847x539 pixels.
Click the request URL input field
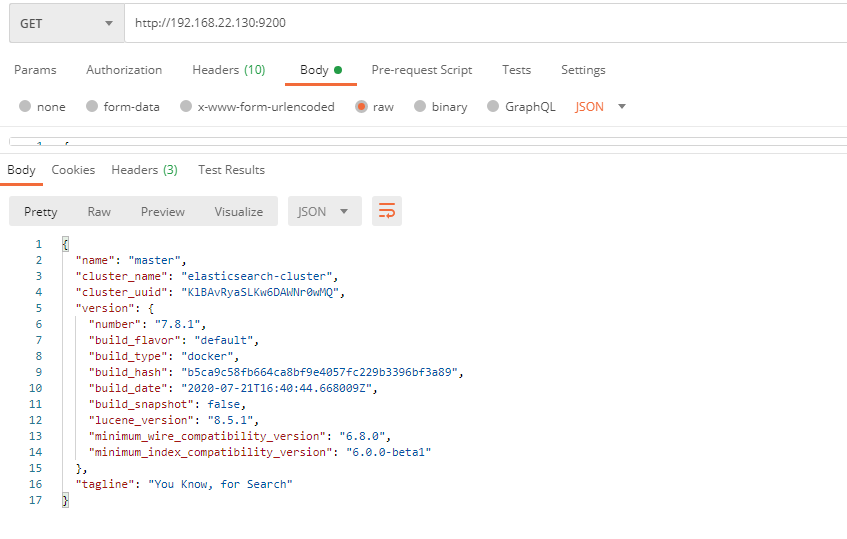(486, 23)
